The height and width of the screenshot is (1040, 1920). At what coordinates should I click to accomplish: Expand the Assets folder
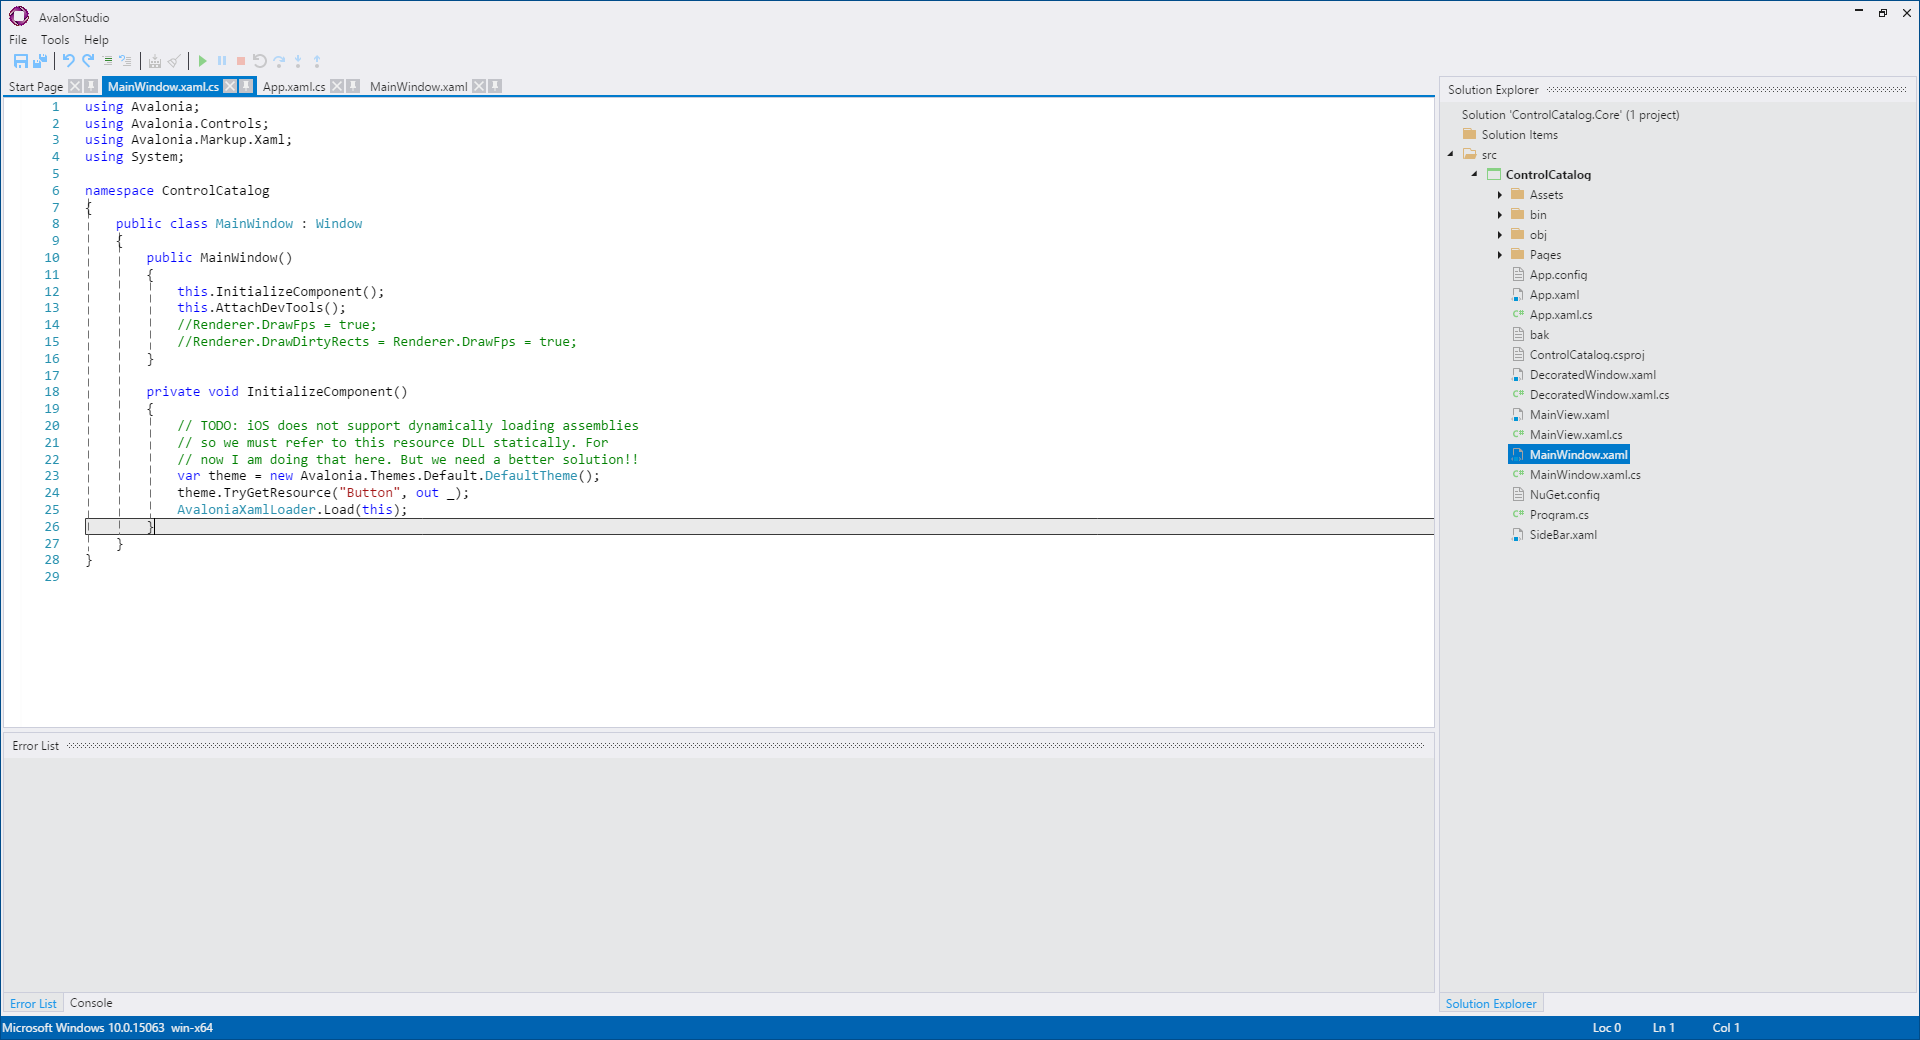[1500, 195]
